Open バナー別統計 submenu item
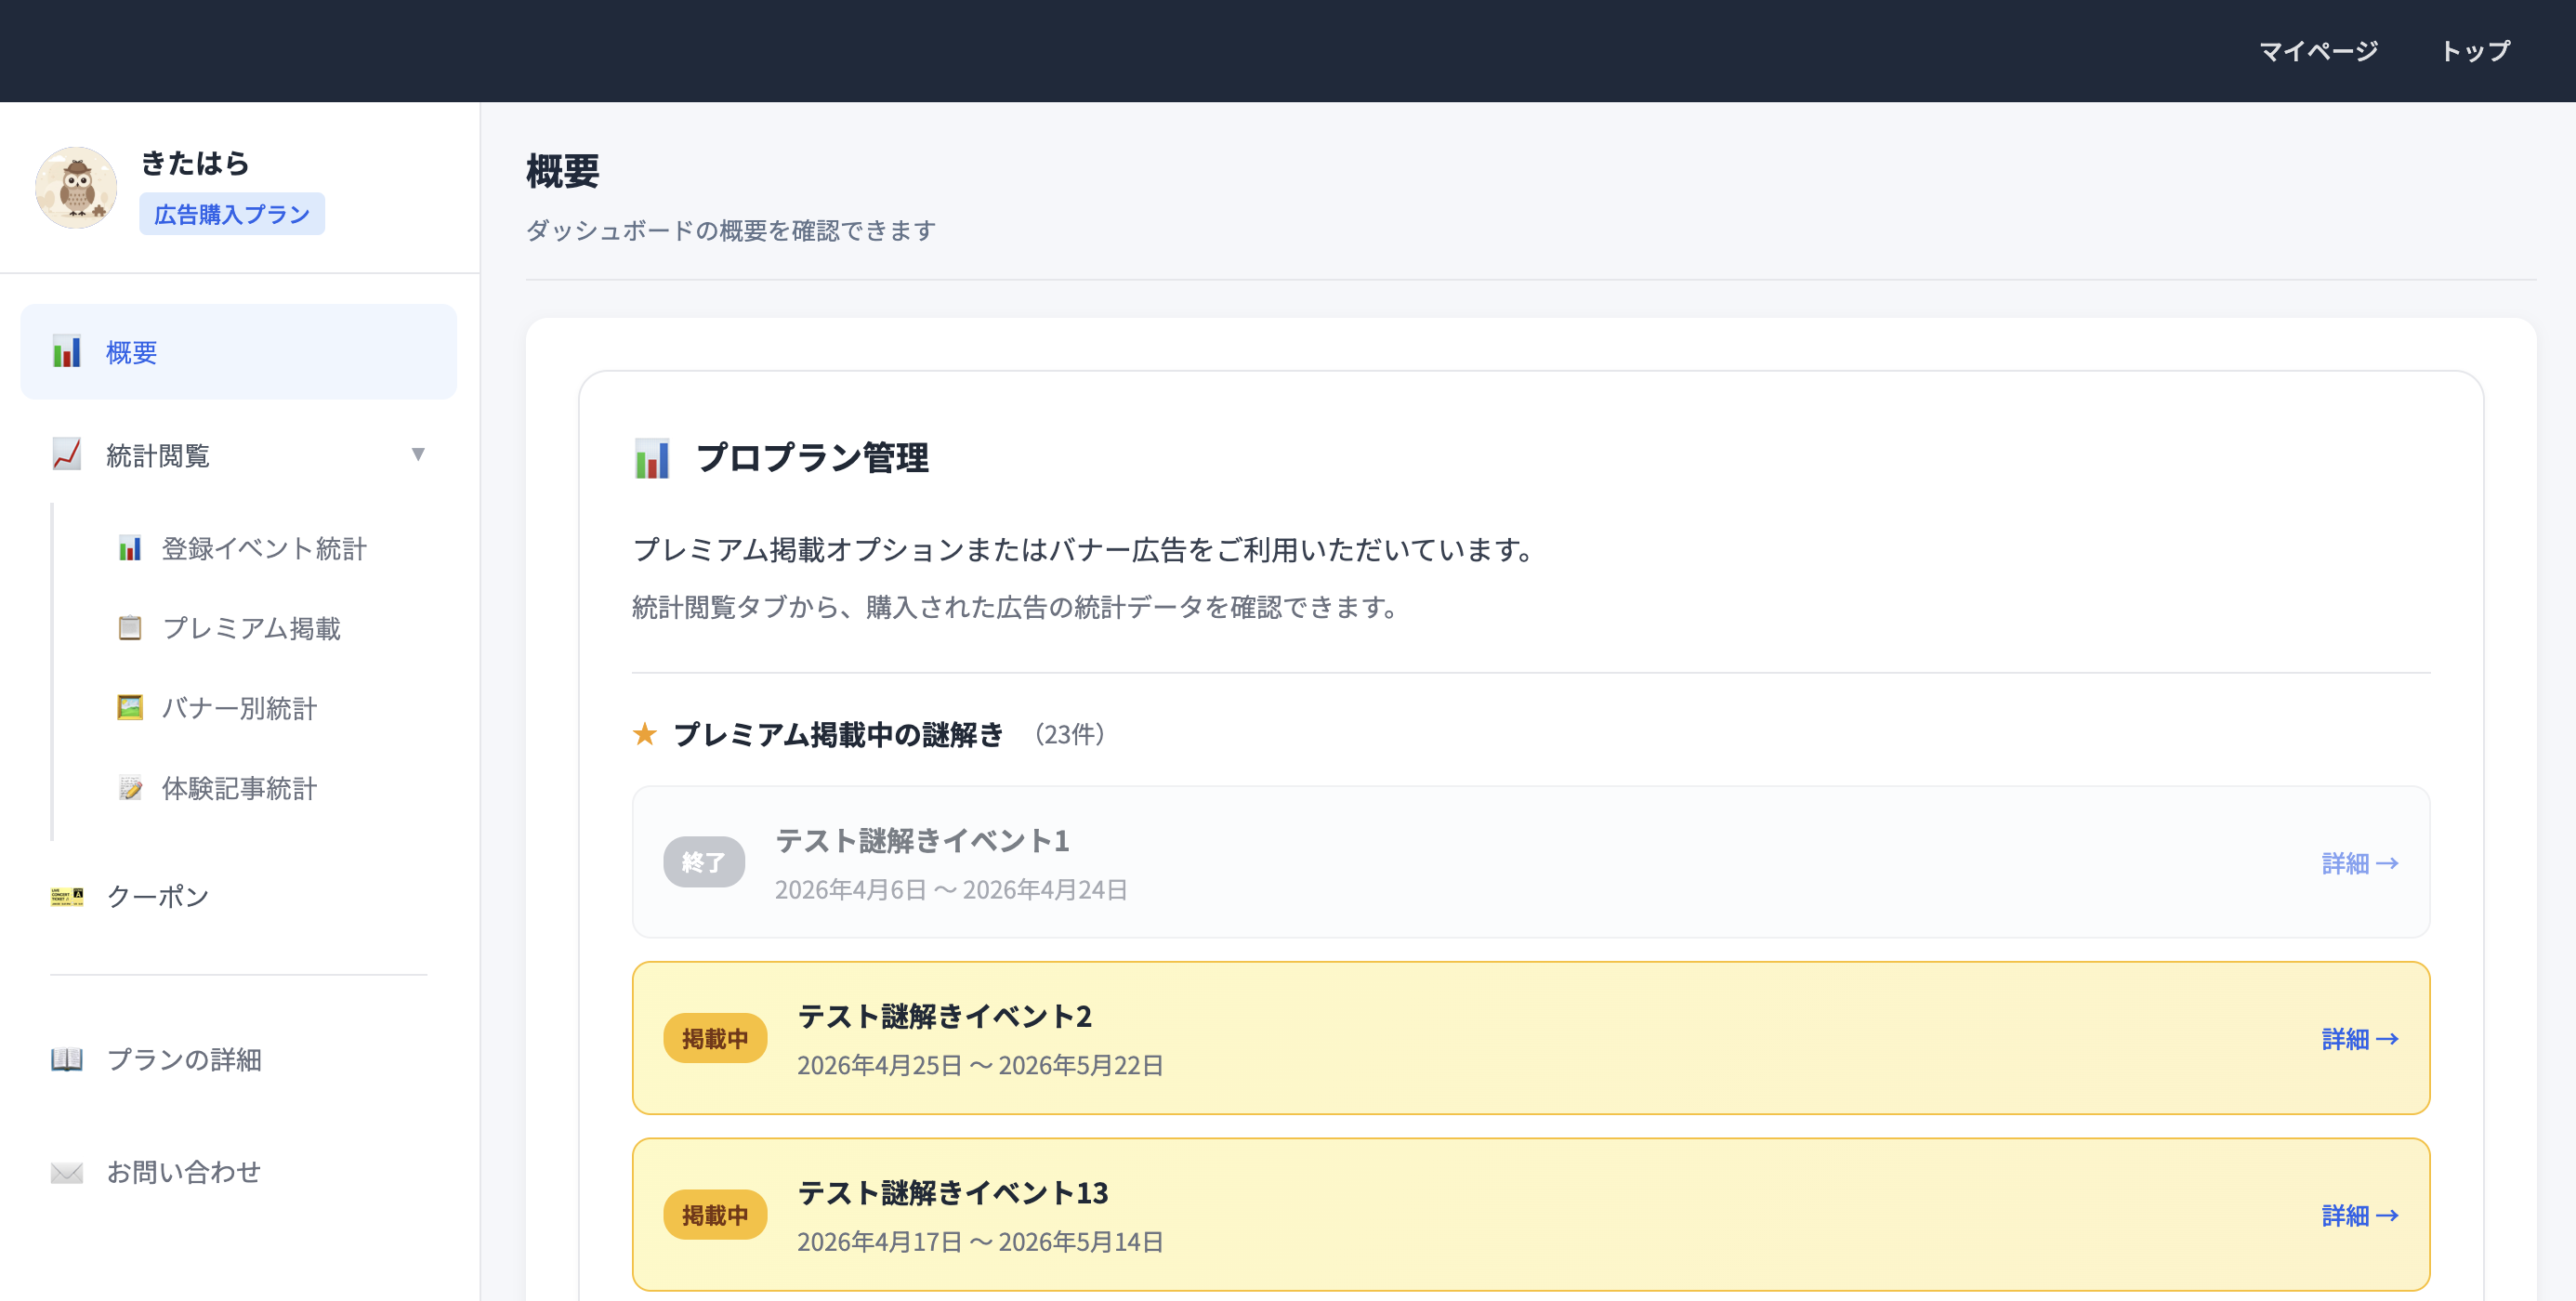 (x=239, y=708)
